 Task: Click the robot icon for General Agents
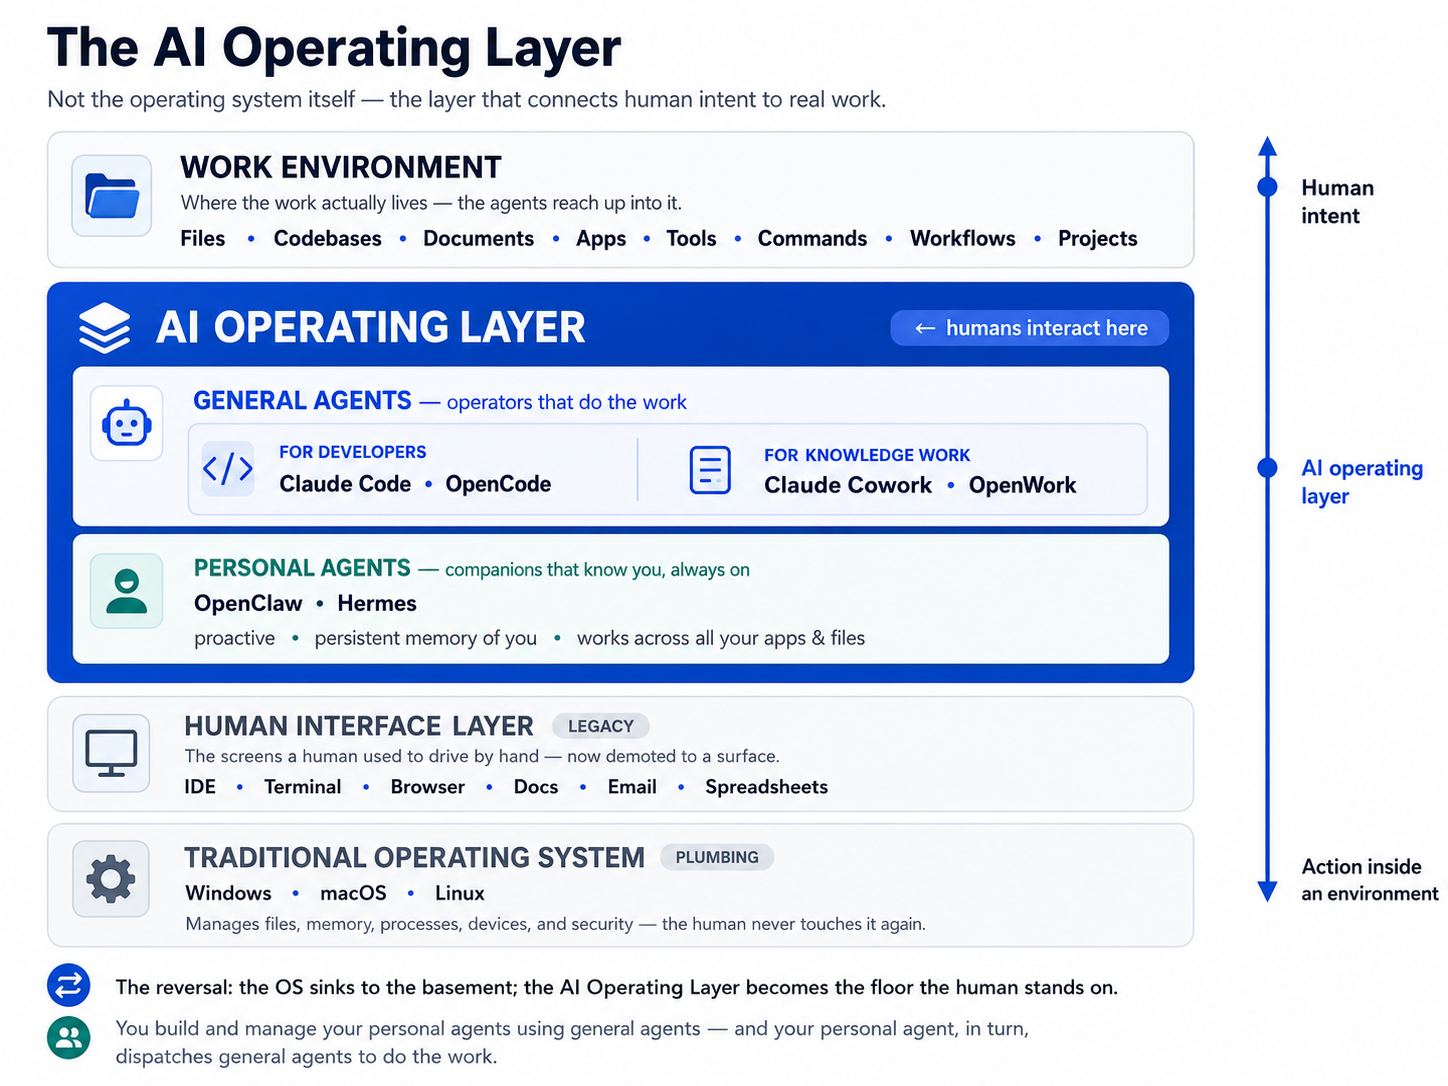click(x=127, y=424)
